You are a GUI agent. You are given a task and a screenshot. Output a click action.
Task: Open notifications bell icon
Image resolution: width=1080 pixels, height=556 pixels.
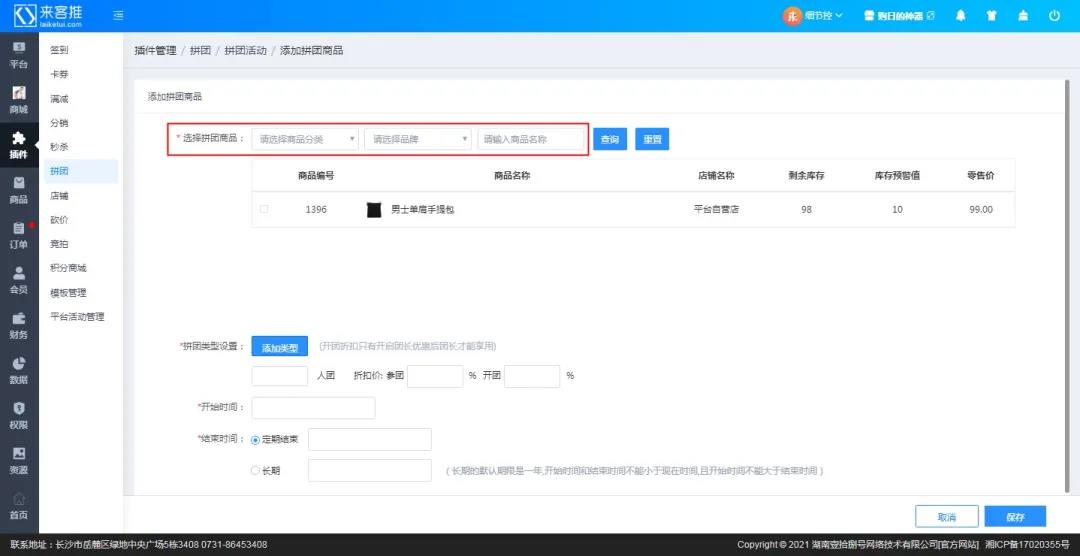click(961, 15)
